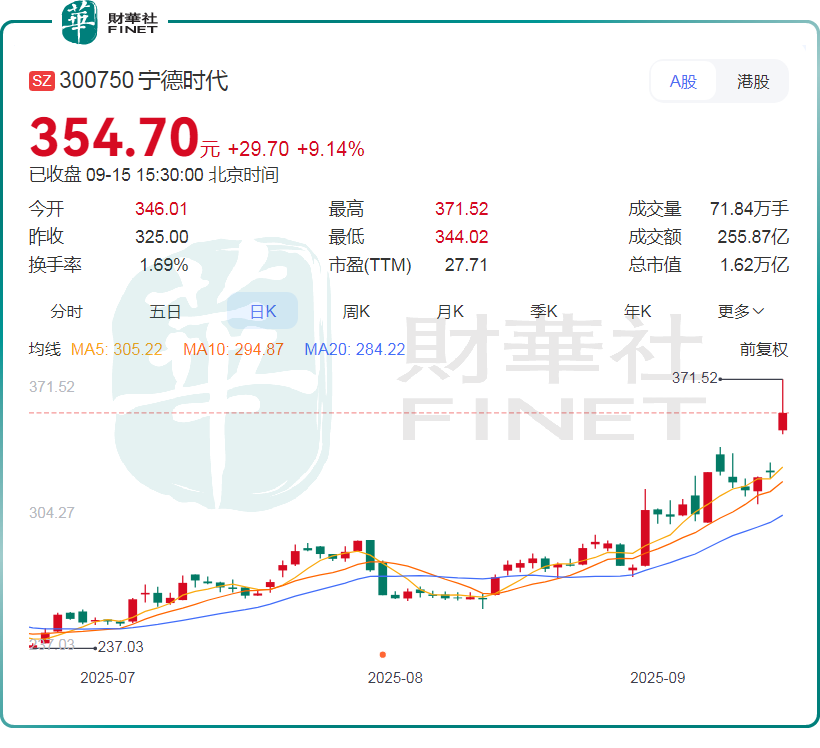Click the percentage change +9.14%

[x=331, y=149]
